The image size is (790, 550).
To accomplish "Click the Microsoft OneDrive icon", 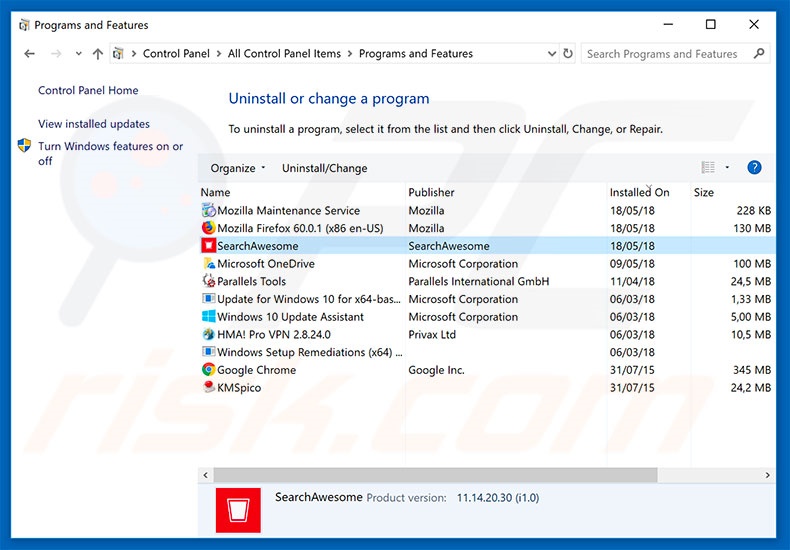I will pos(209,263).
